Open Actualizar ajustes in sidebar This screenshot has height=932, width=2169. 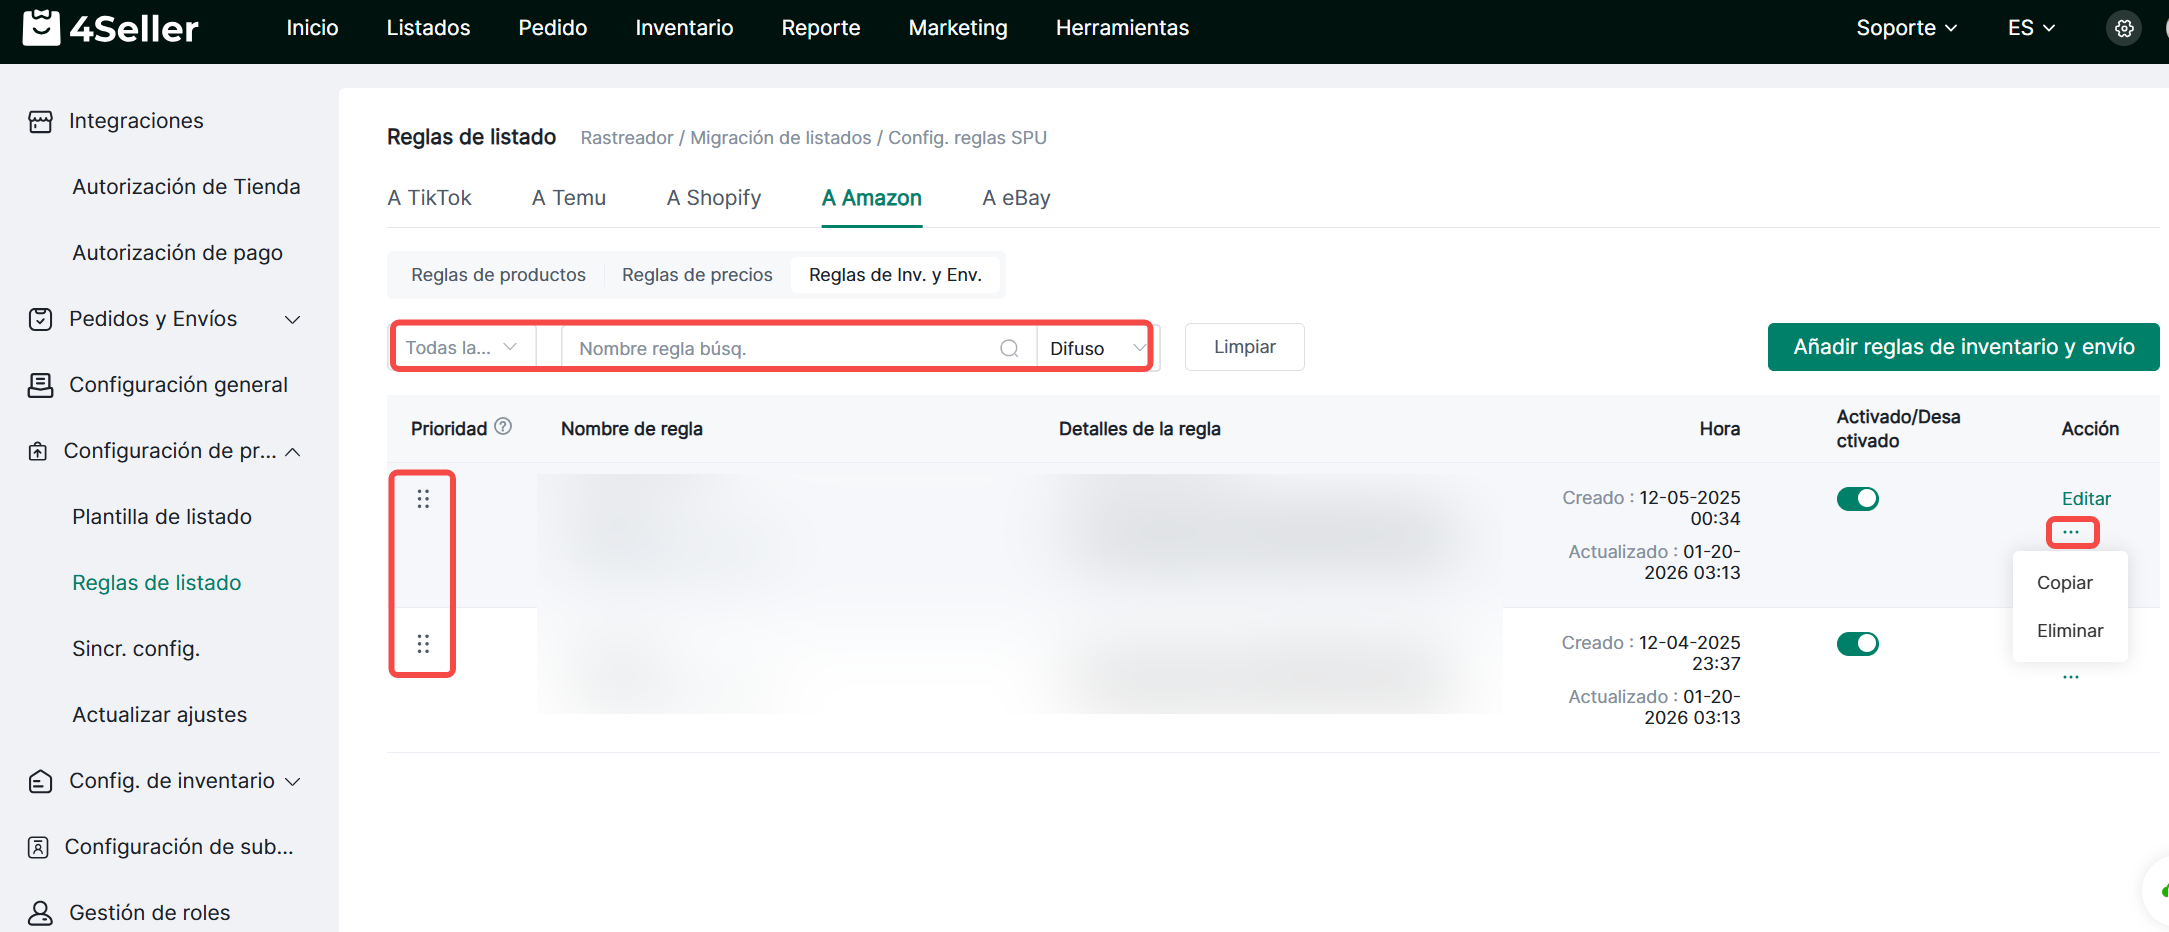(159, 715)
